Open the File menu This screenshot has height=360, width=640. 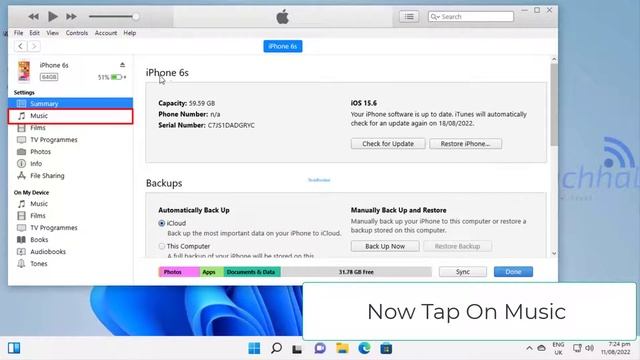click(18, 33)
